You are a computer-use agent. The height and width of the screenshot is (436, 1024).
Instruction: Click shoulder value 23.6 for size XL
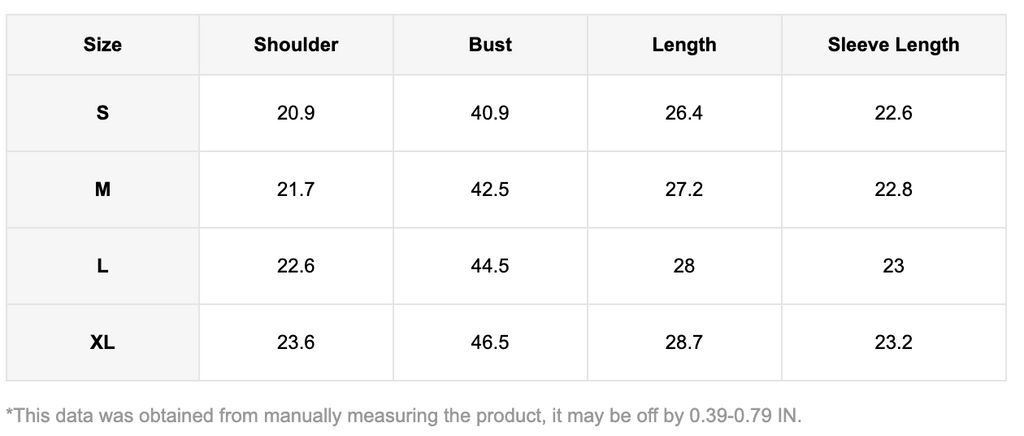point(296,342)
